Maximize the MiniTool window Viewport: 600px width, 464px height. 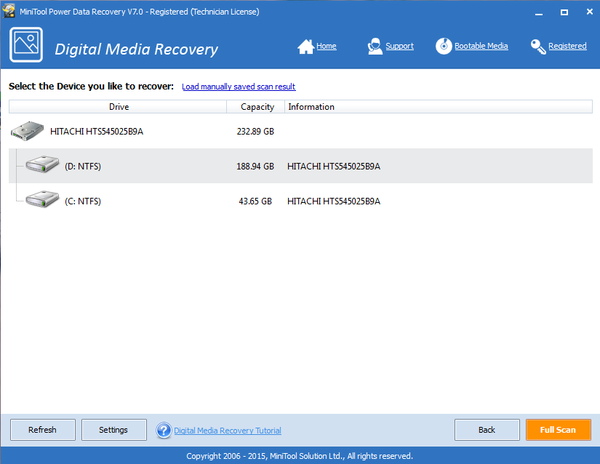click(564, 12)
